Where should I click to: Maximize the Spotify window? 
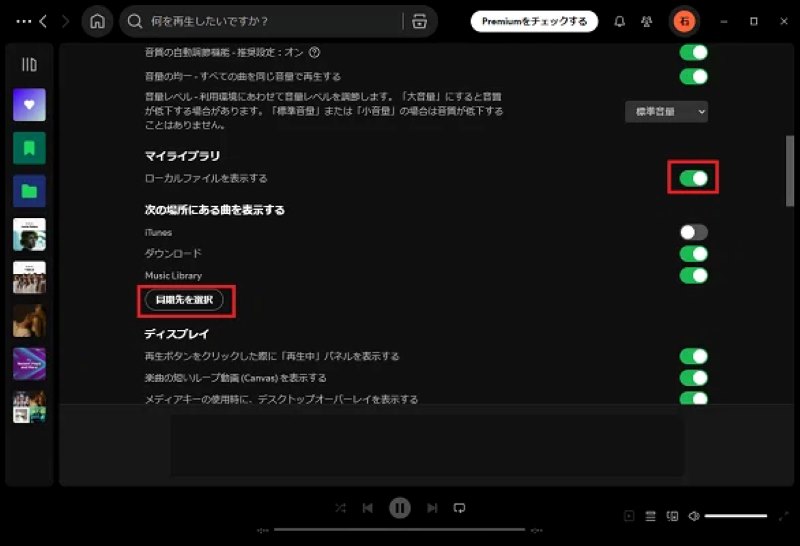coord(754,21)
